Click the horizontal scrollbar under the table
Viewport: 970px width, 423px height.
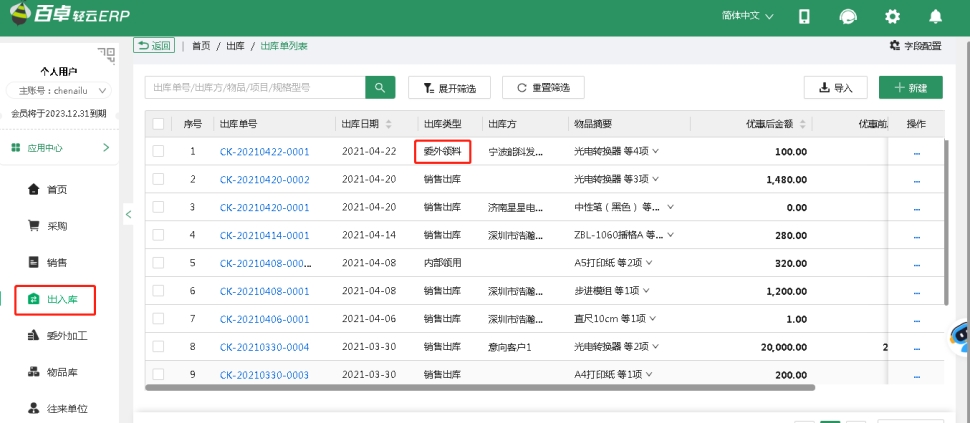[480, 387]
